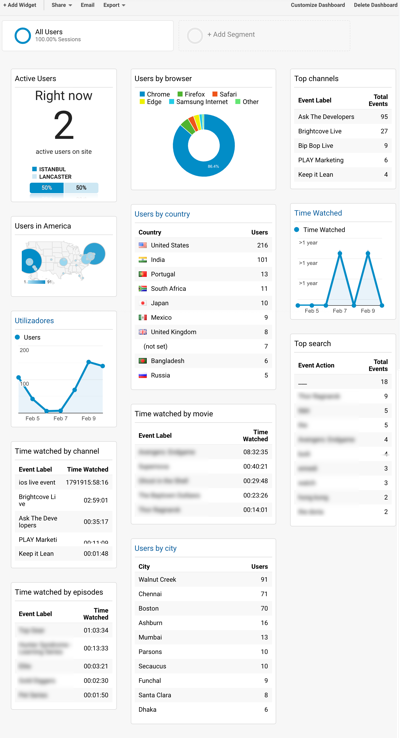The image size is (400, 738).
Task: Click the Istanbul 50% bar segment
Action: click(47, 188)
